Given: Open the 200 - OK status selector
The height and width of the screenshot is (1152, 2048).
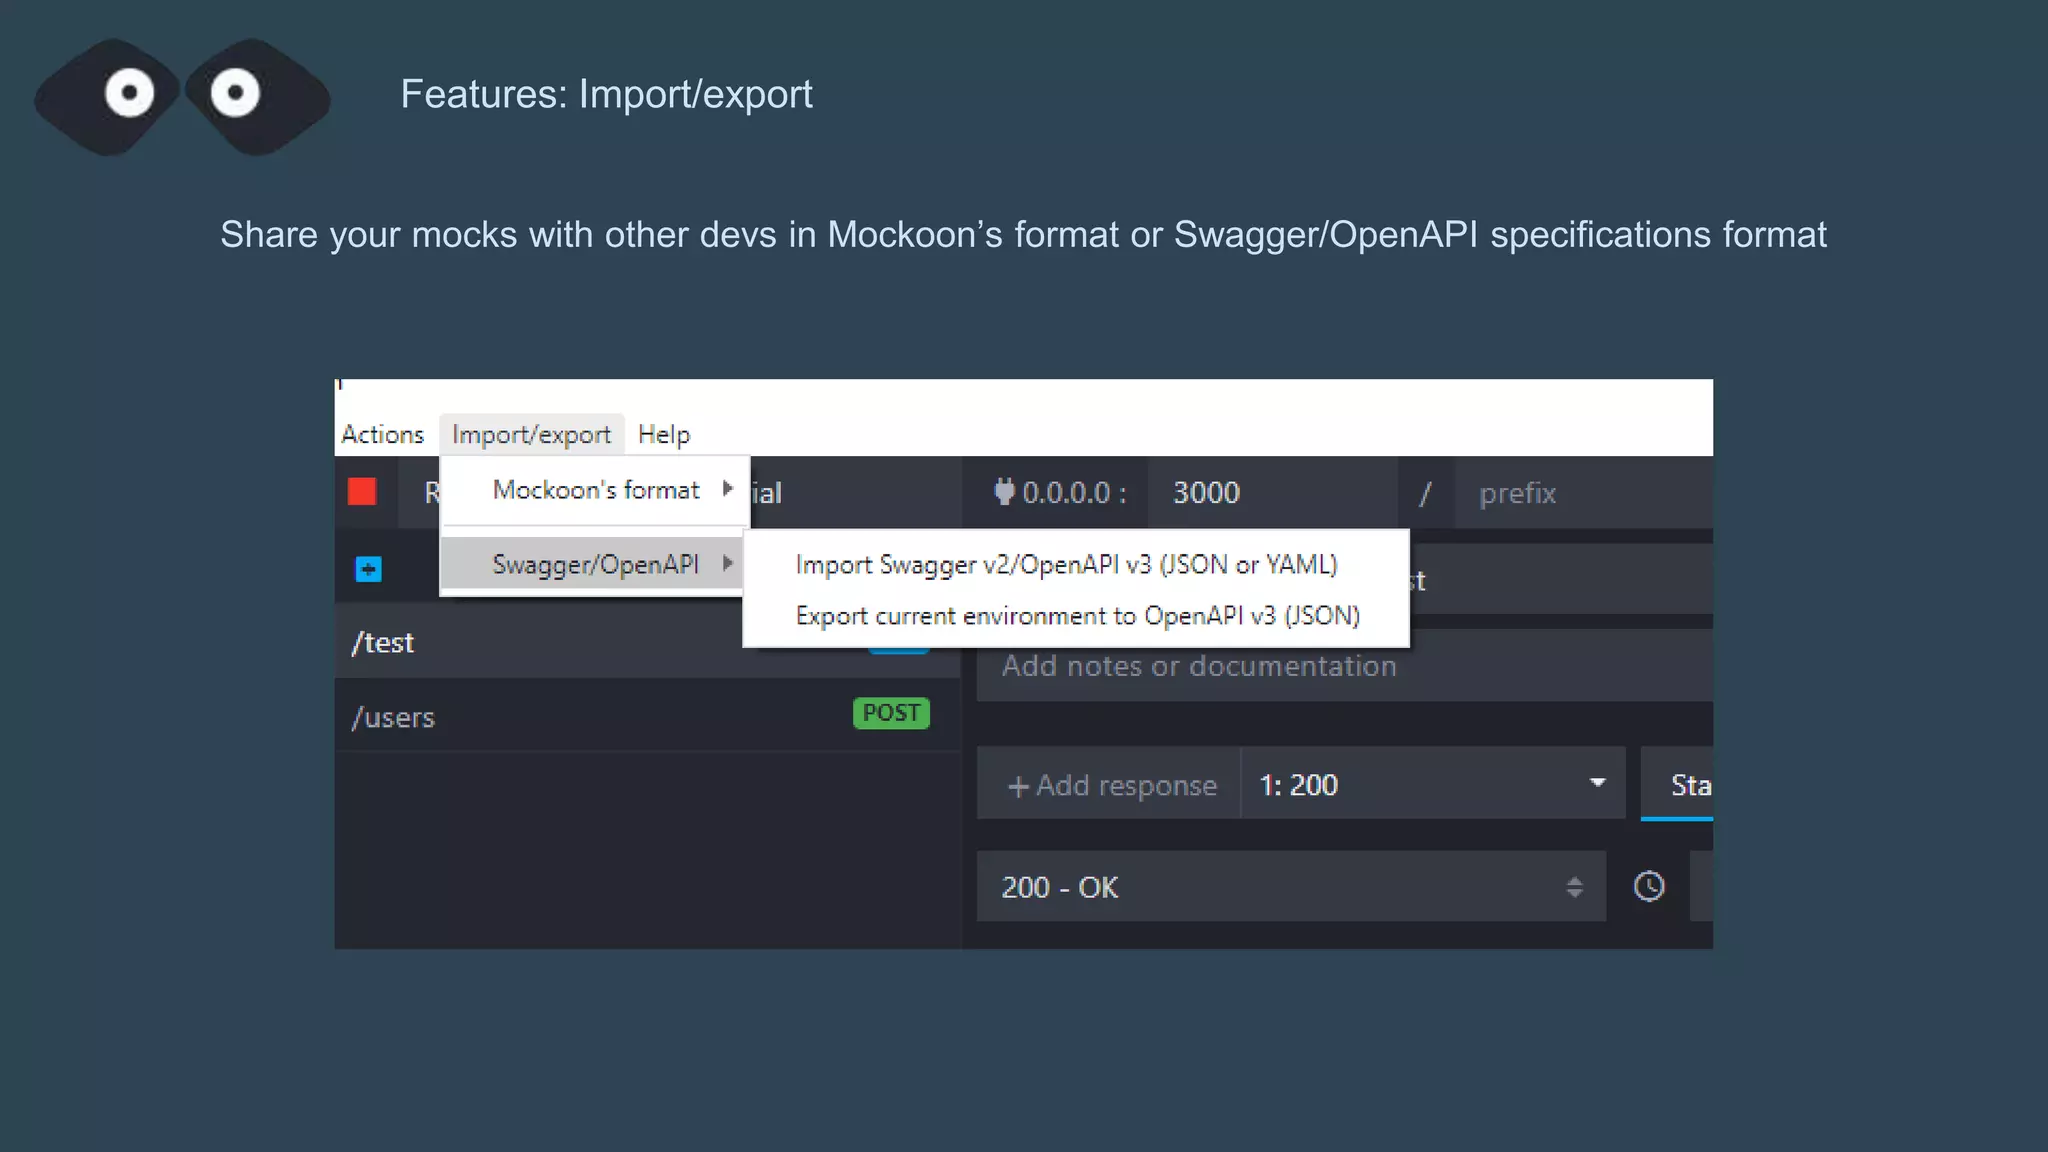Looking at the screenshot, I should coord(1290,887).
